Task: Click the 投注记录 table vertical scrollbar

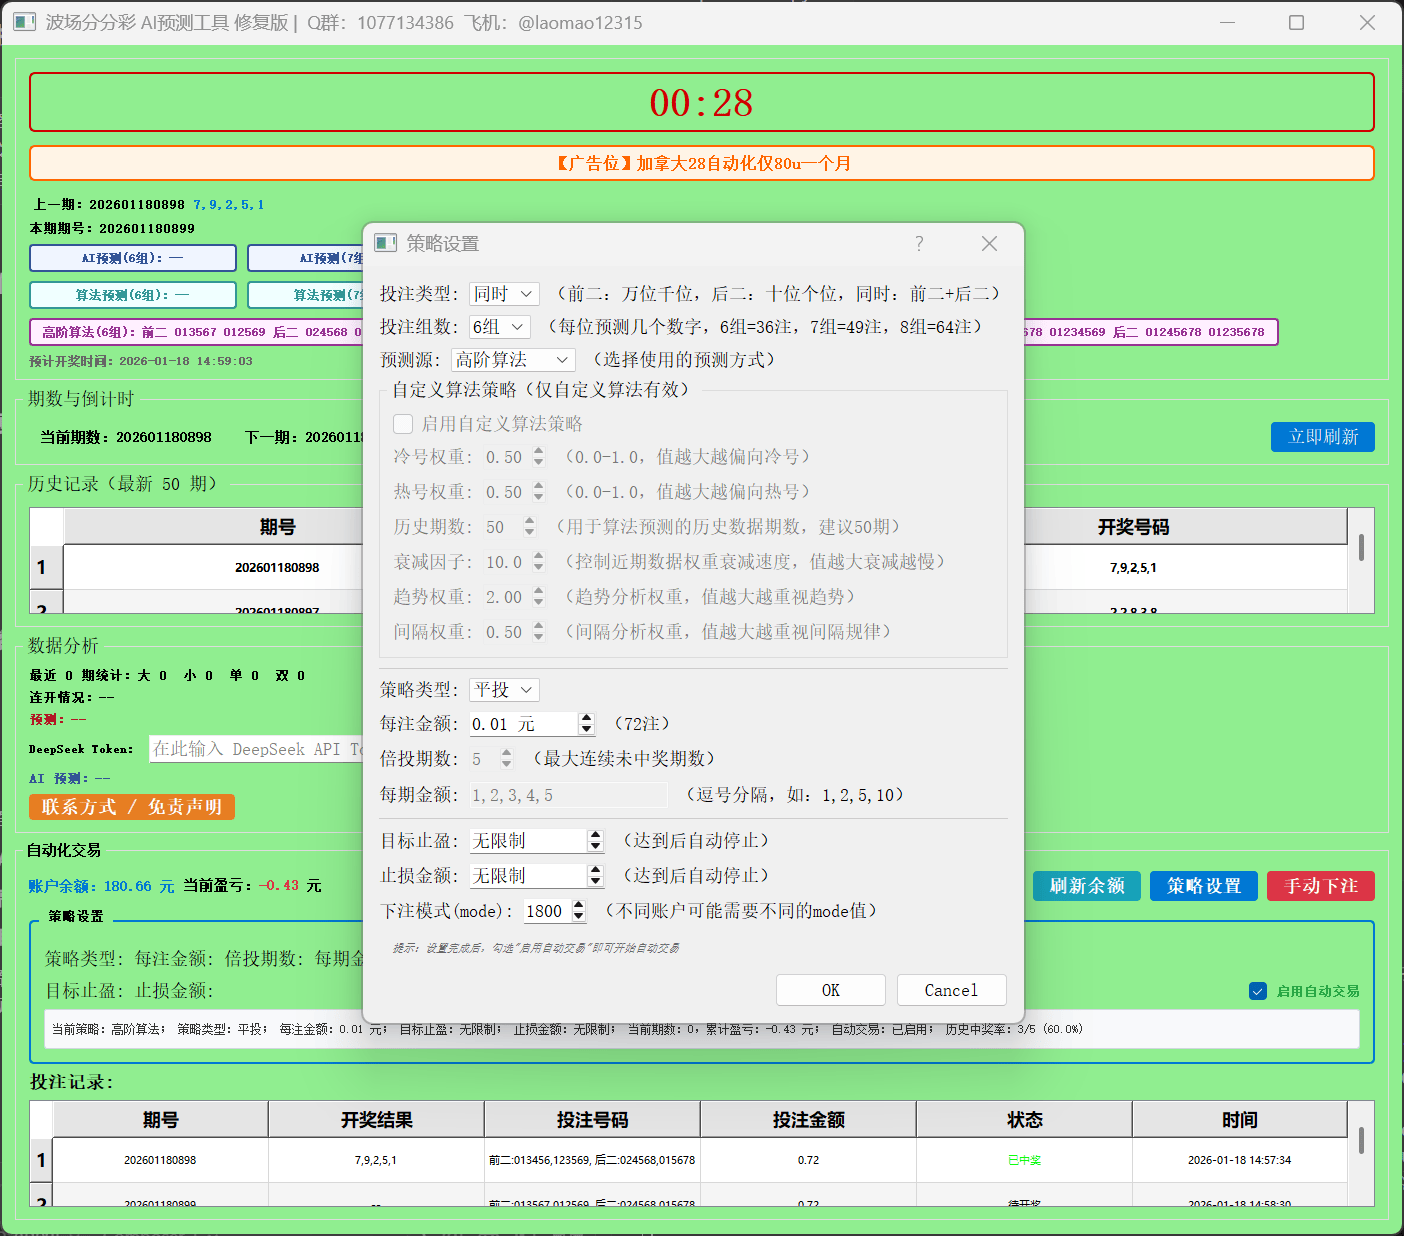Action: coord(1361,1141)
